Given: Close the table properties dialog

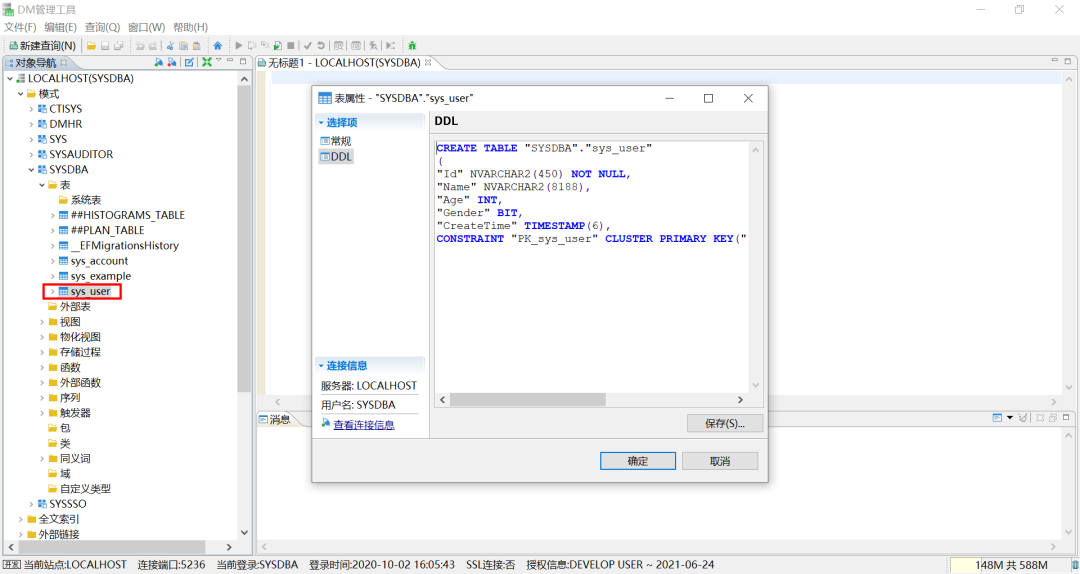Looking at the screenshot, I should click(x=748, y=99).
